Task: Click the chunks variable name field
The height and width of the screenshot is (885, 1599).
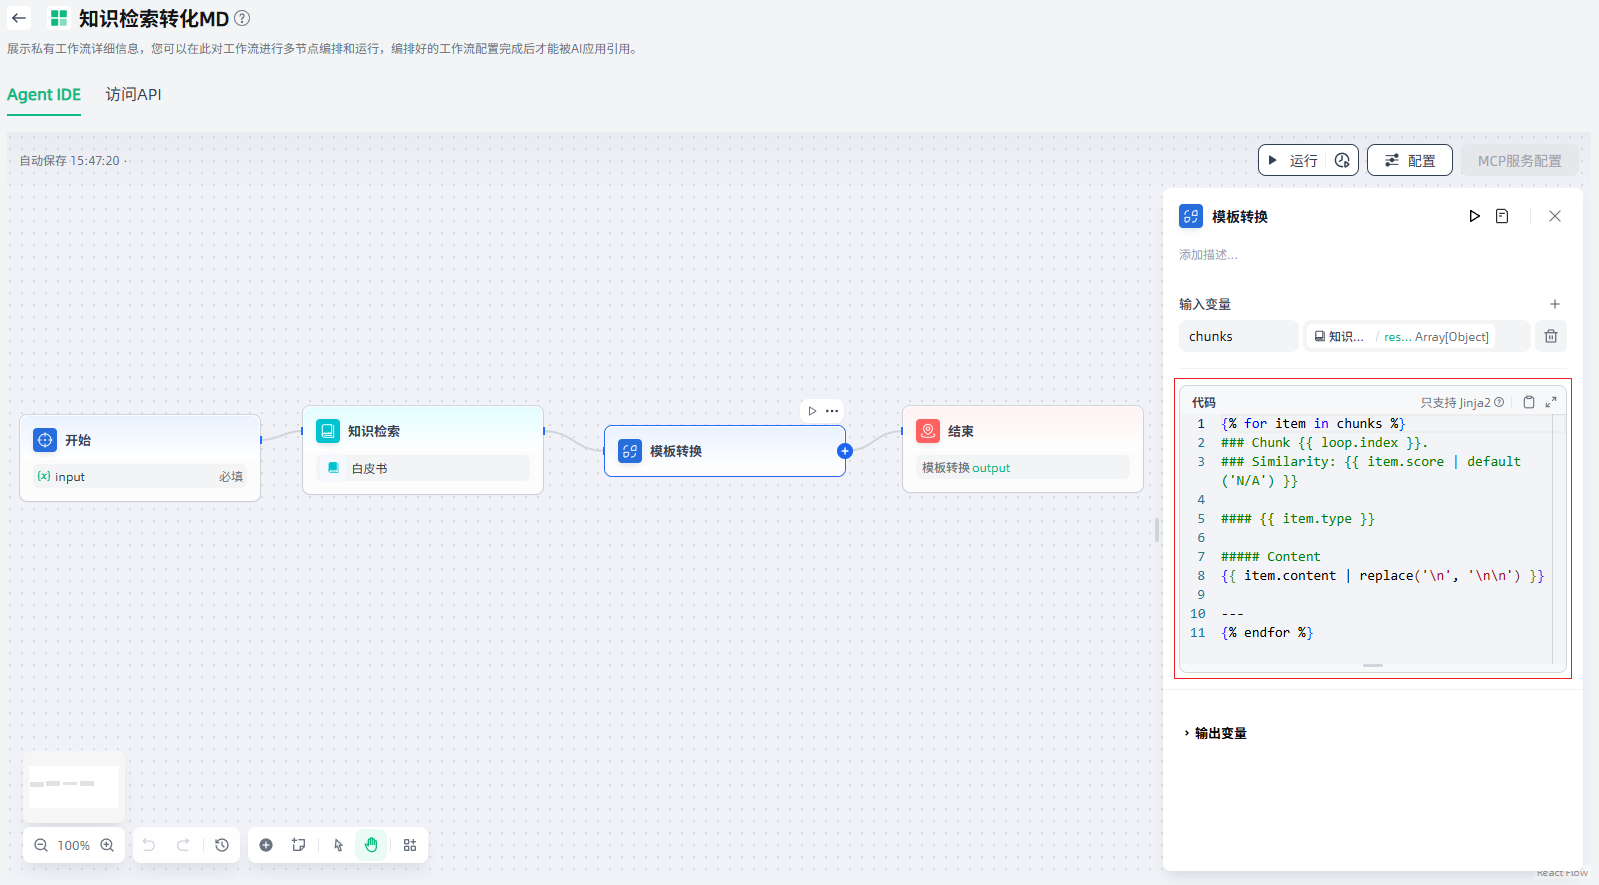Action: coord(1238,336)
